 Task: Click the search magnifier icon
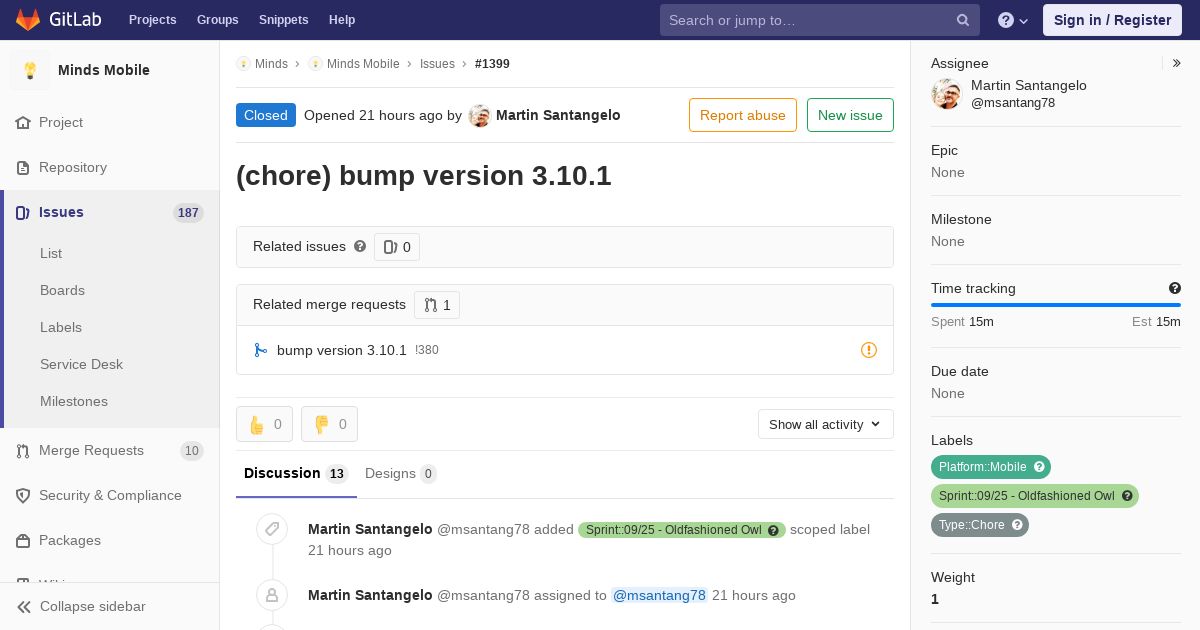coord(963,20)
